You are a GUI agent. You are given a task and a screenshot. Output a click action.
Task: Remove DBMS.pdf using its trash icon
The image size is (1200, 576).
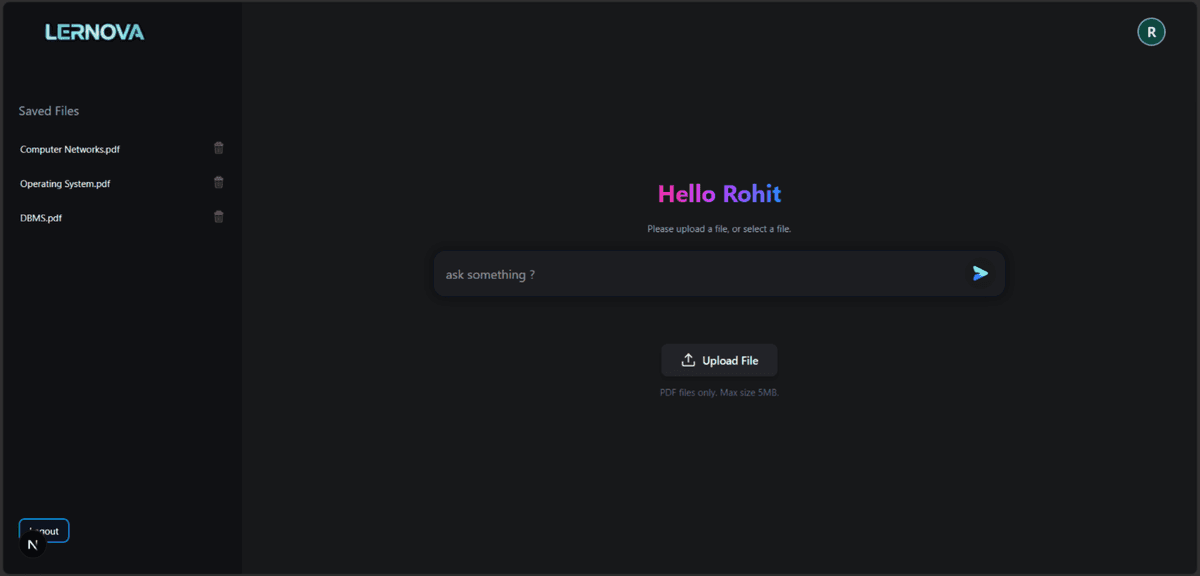click(219, 217)
